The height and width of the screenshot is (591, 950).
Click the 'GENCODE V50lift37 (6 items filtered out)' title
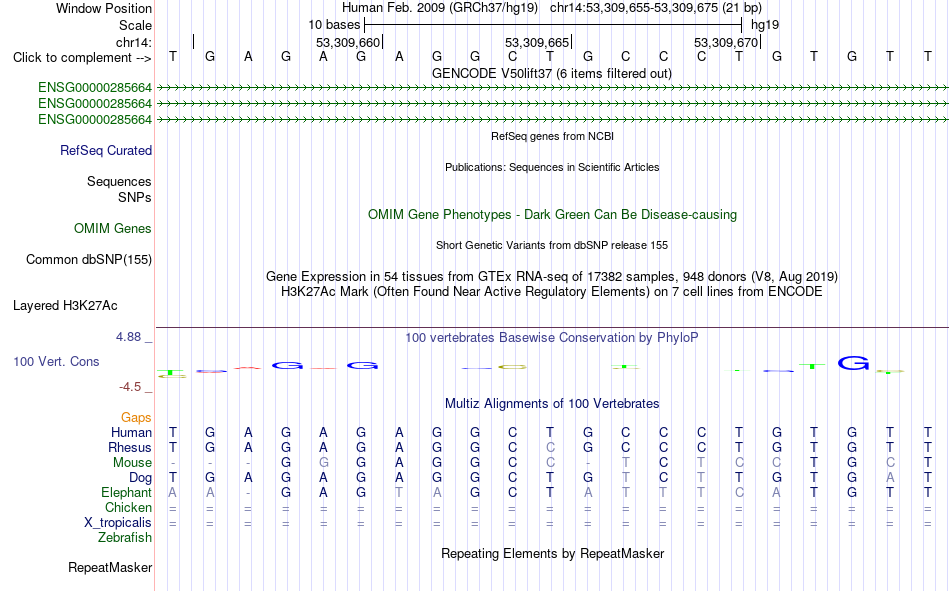tap(552, 73)
